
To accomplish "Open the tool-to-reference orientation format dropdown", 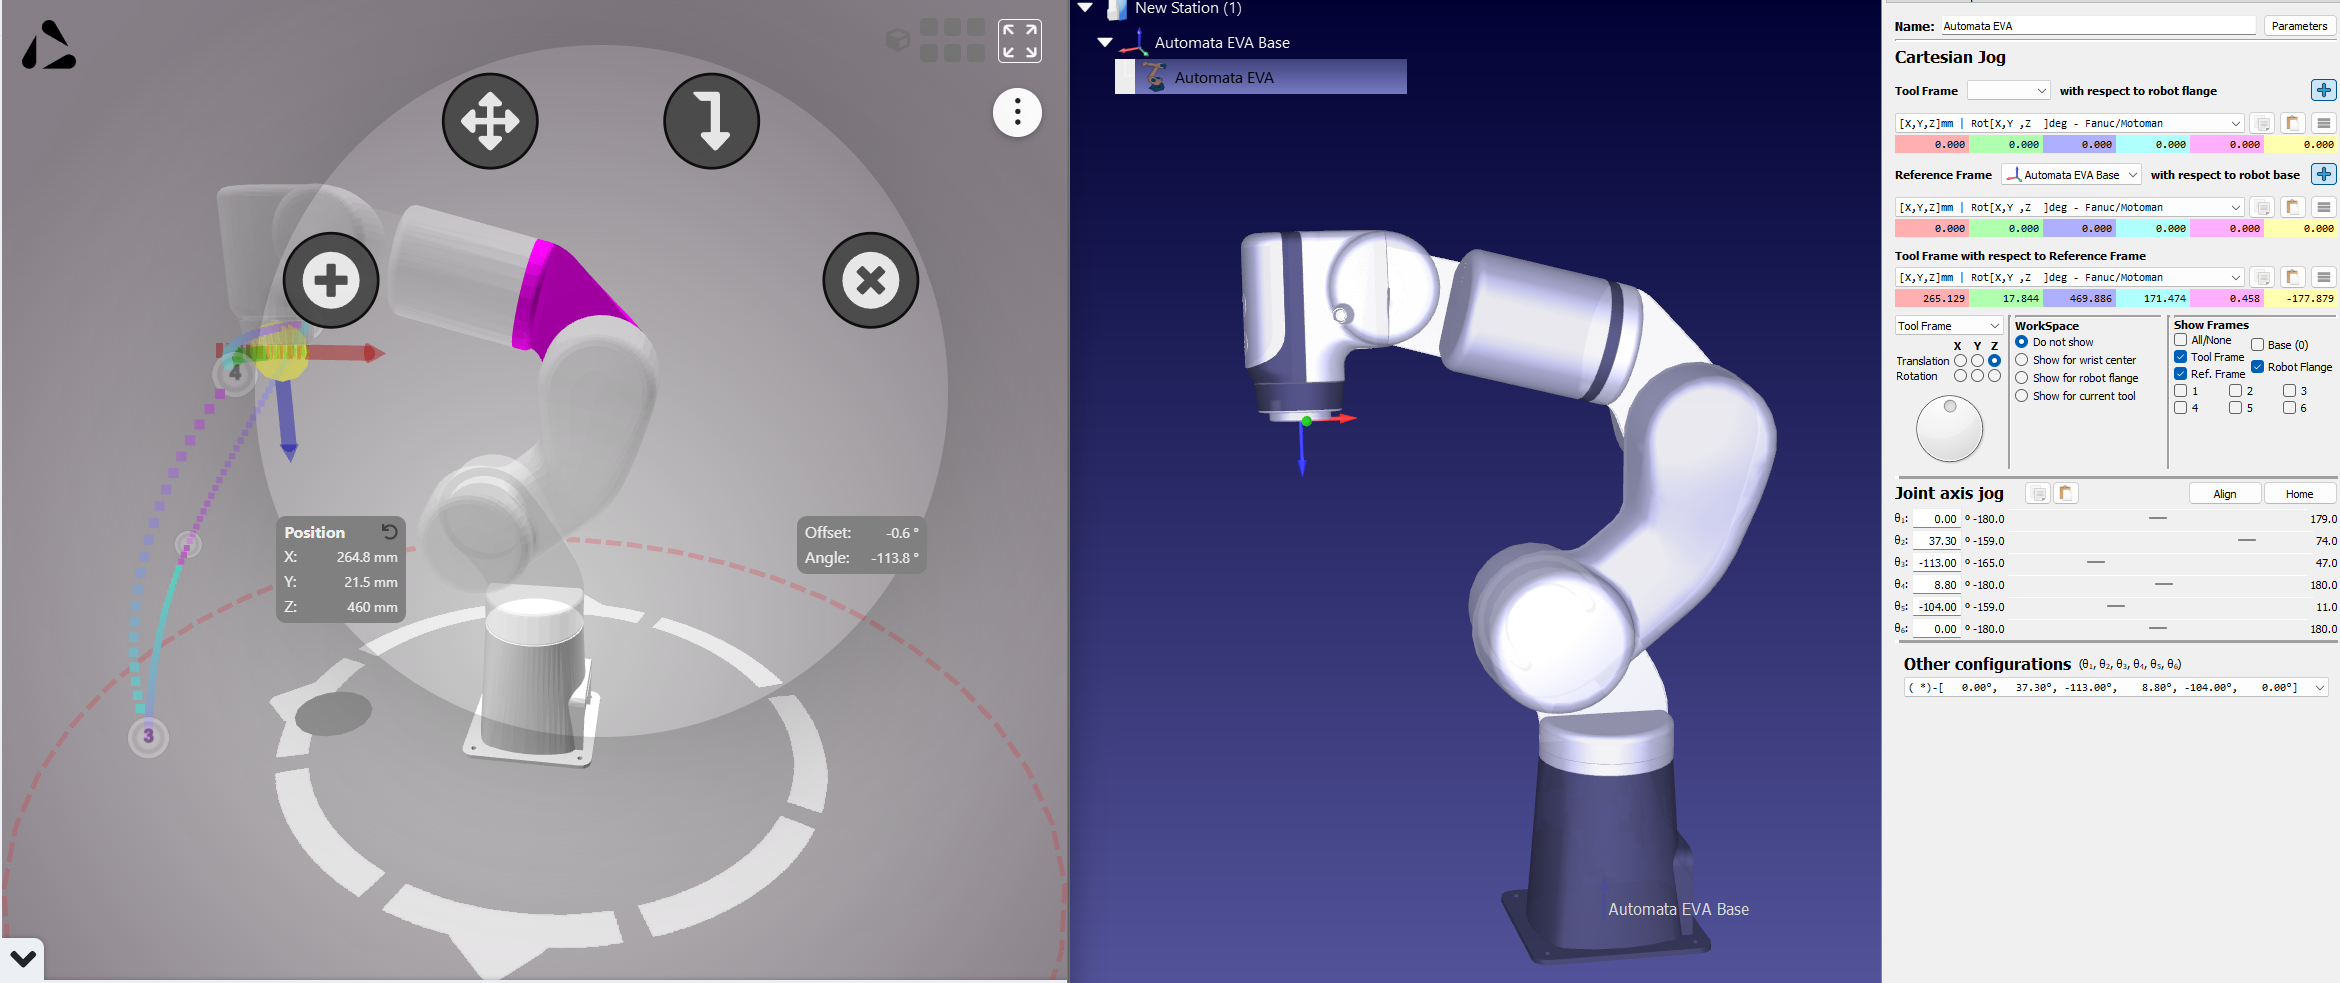I will tap(2069, 277).
